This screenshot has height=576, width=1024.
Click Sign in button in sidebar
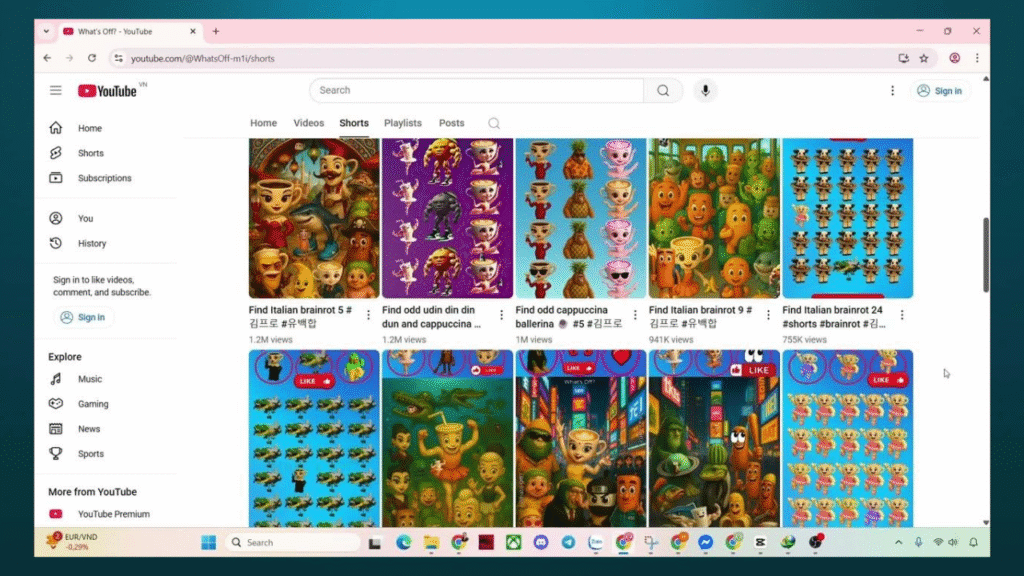[x=83, y=317]
